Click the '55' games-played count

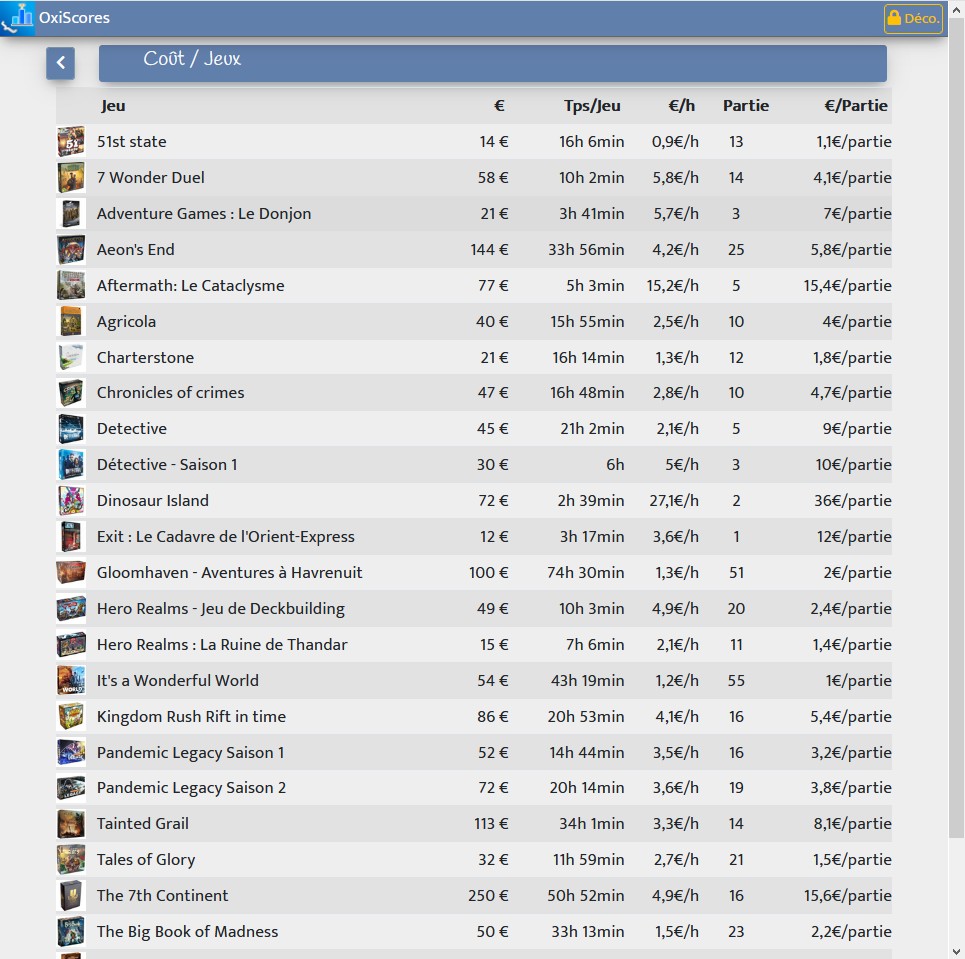736,680
